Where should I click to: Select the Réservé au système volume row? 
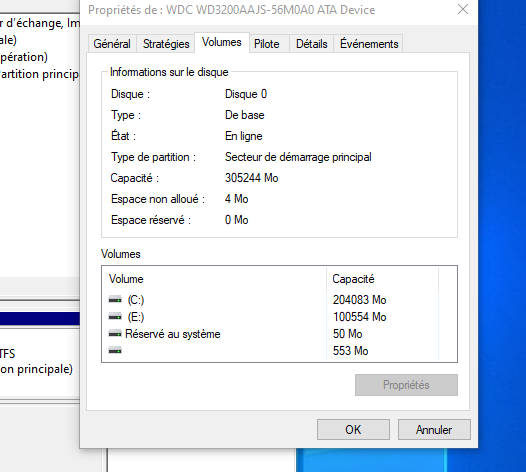279,334
